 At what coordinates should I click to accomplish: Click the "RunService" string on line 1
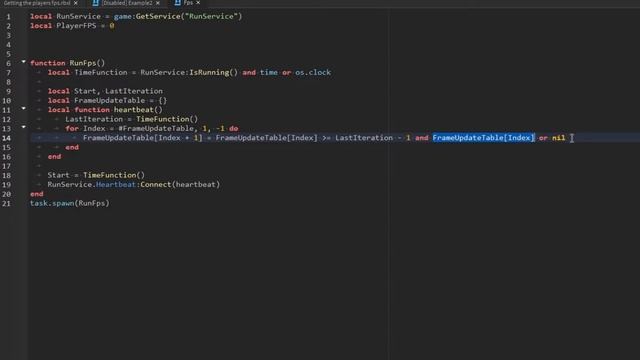point(211,16)
